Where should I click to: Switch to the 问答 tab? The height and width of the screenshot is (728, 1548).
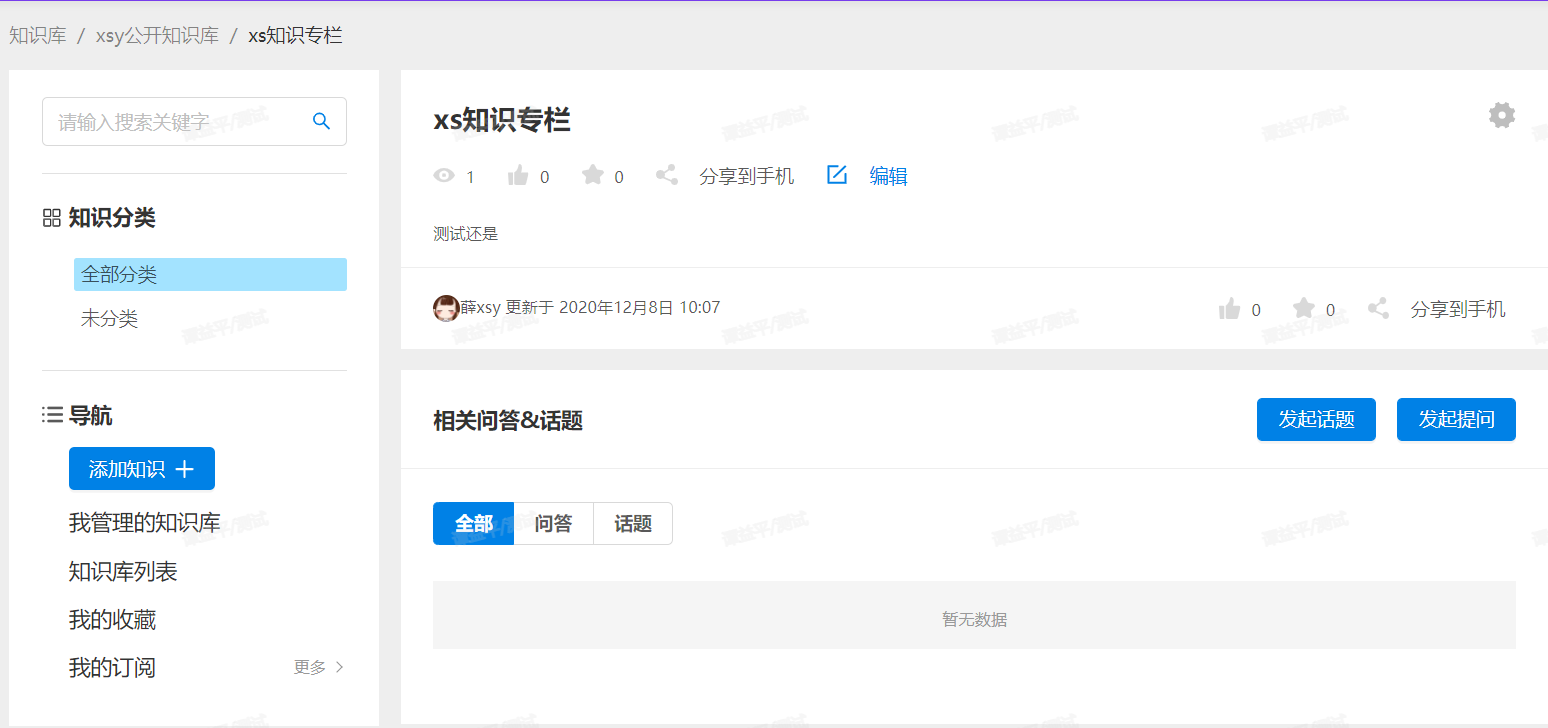pyautogui.click(x=553, y=523)
